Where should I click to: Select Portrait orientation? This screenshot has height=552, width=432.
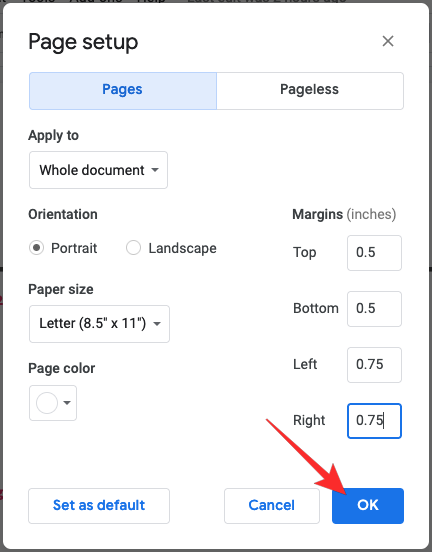(x=36, y=248)
